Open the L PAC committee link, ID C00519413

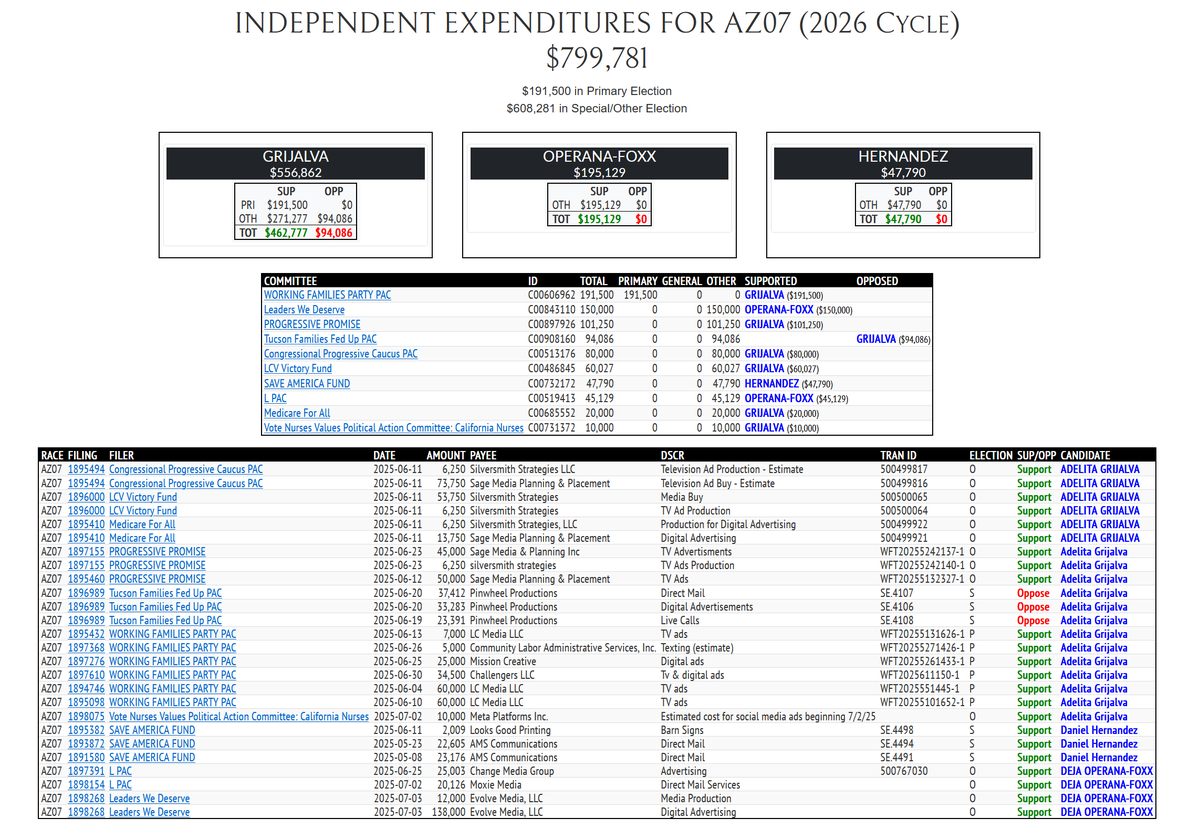[275, 398]
